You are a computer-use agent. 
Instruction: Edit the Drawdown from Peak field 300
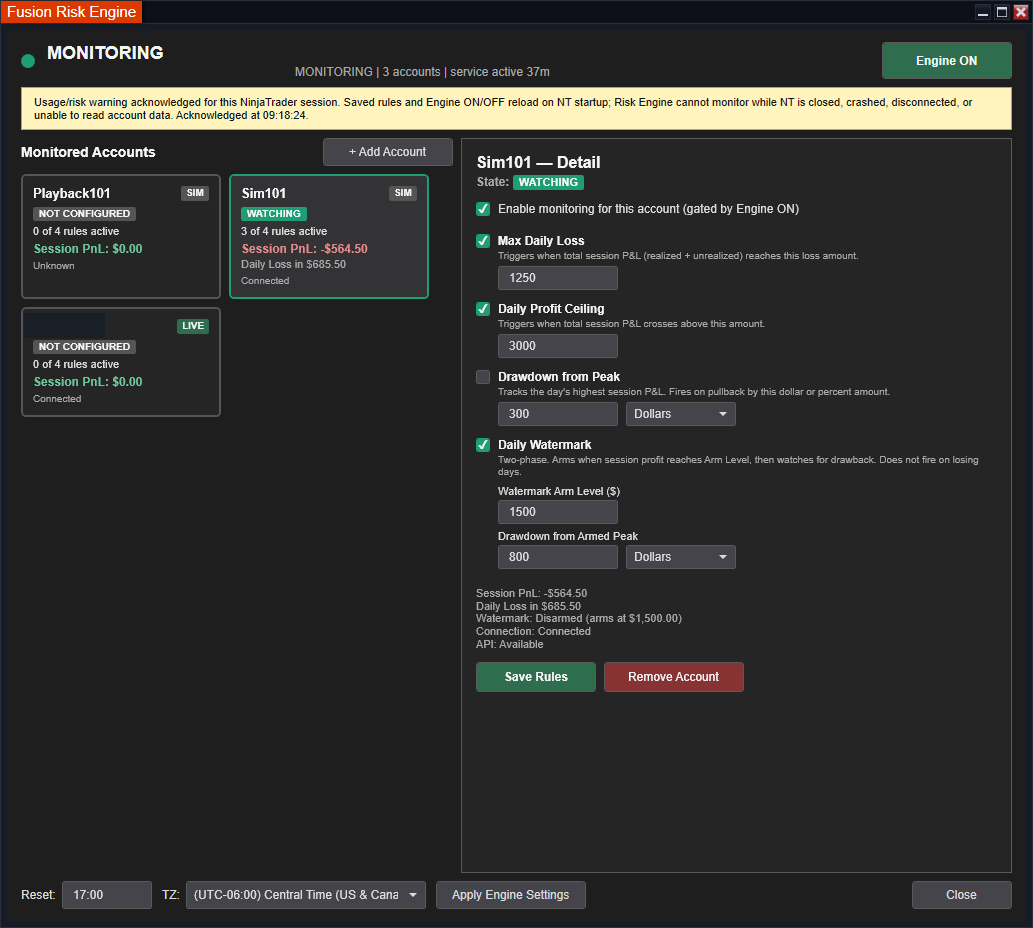[557, 414]
